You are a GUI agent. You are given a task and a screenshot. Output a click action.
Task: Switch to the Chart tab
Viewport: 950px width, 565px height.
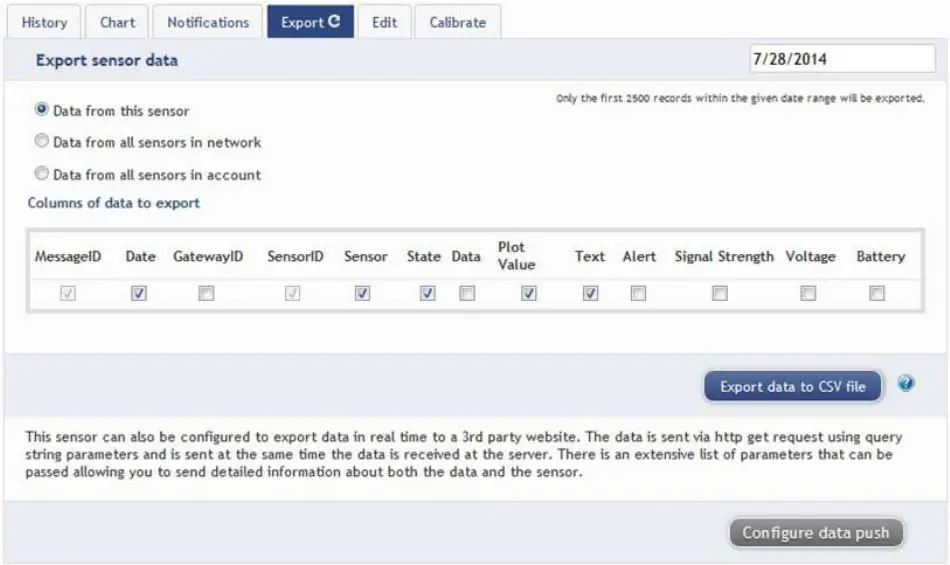pyautogui.click(x=117, y=22)
